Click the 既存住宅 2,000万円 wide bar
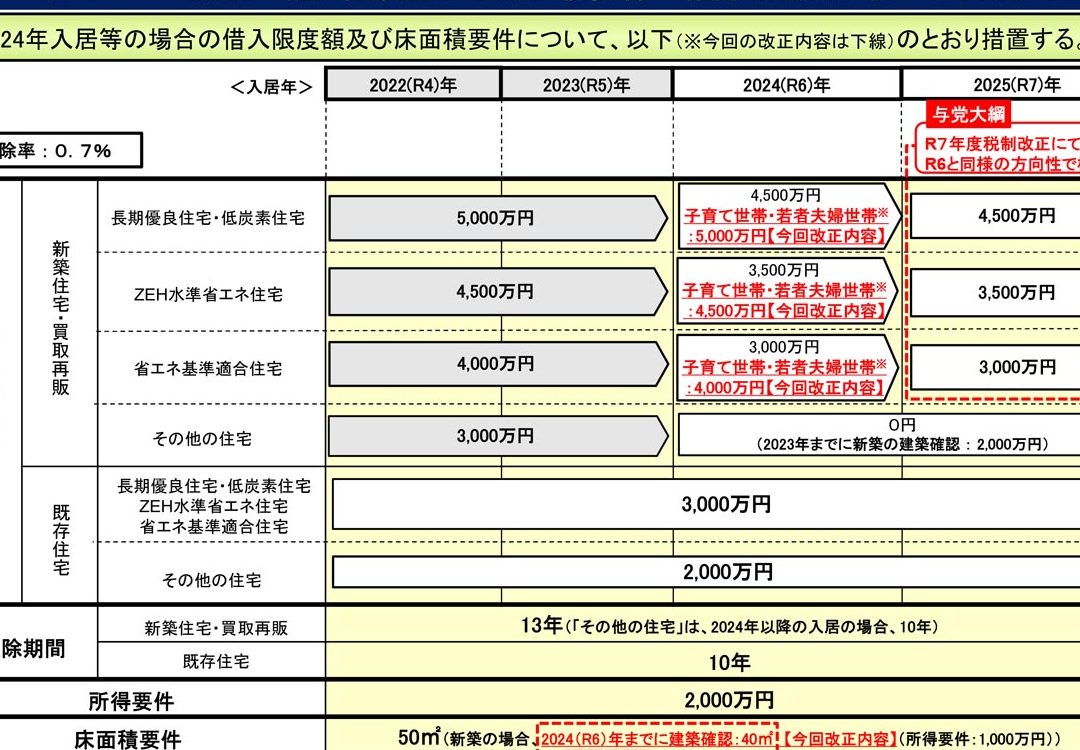Viewport: 1080px width, 750px height. (x=707, y=572)
